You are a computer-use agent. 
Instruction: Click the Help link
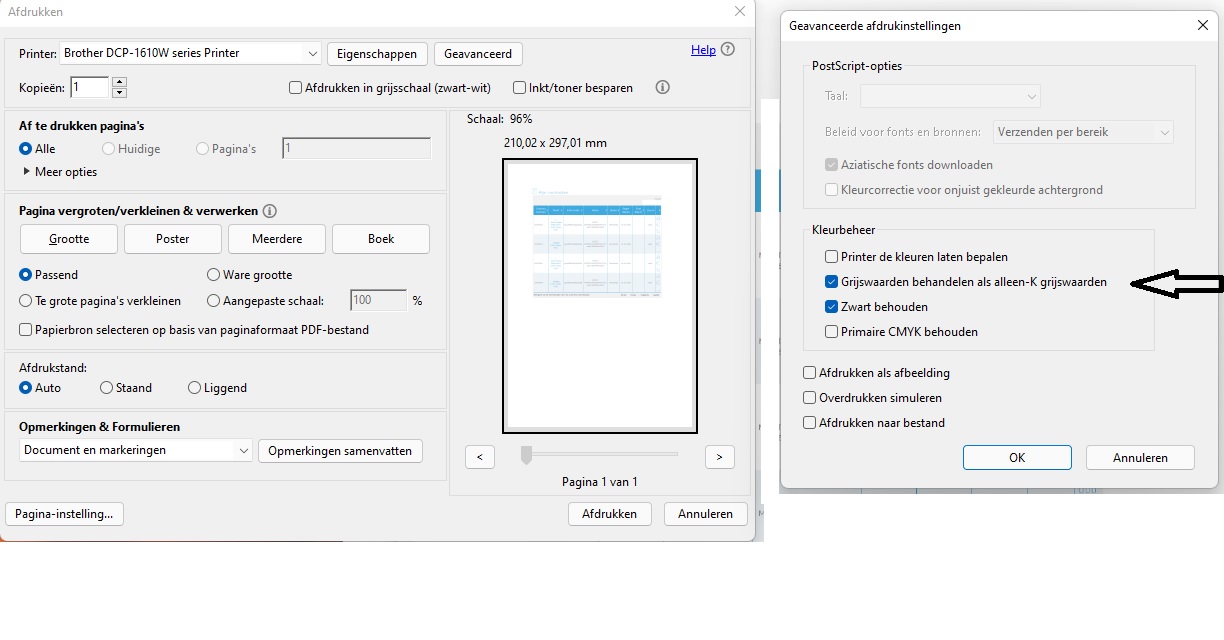[x=703, y=50]
